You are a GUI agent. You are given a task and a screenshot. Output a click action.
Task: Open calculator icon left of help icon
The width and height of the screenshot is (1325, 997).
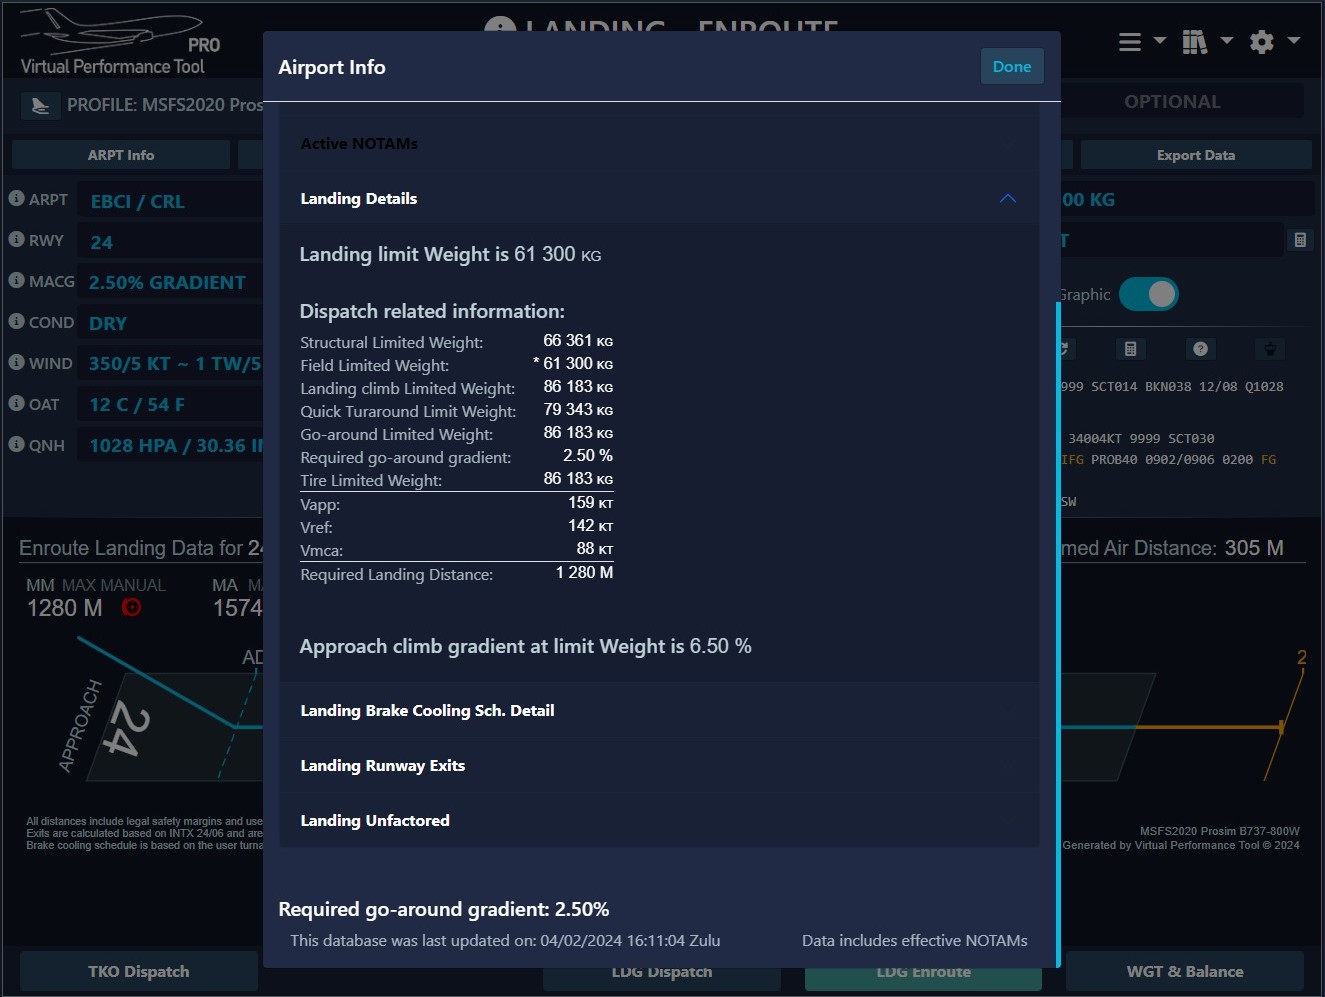(1130, 349)
